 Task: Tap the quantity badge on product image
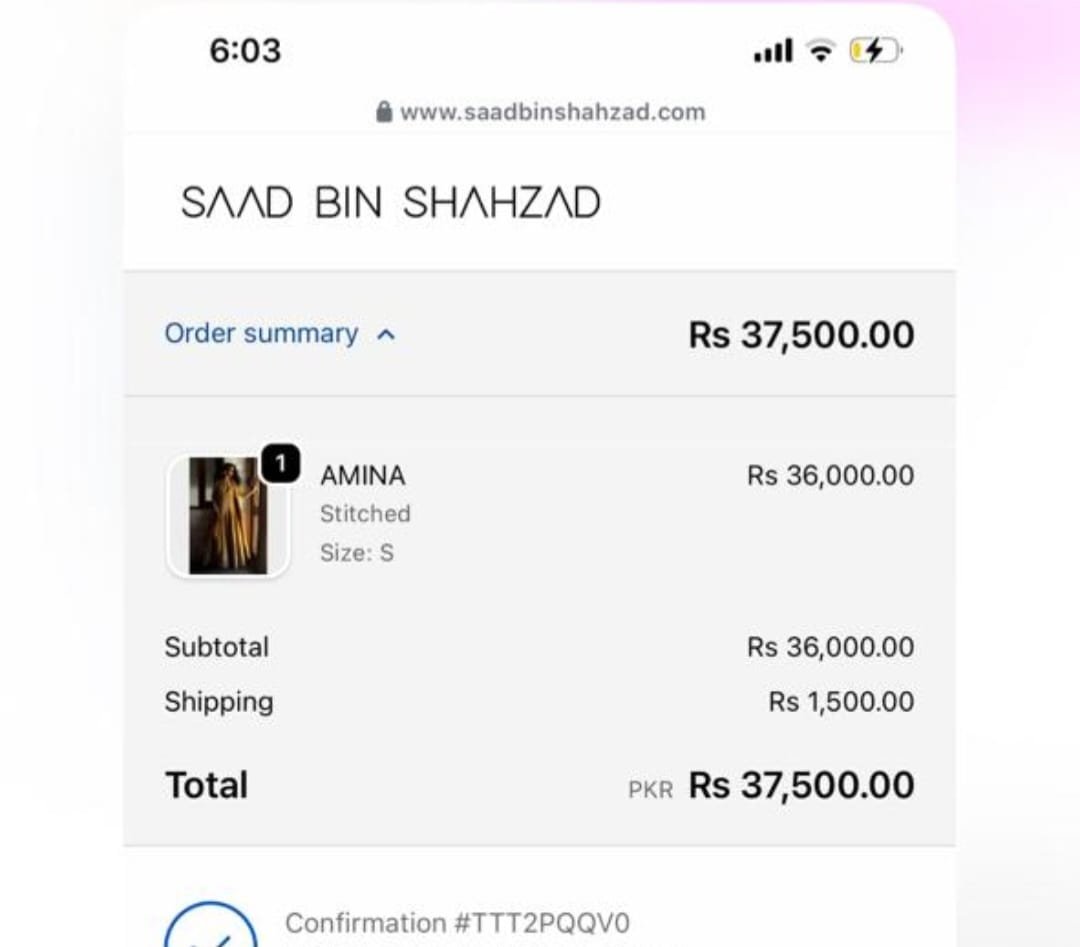click(281, 464)
